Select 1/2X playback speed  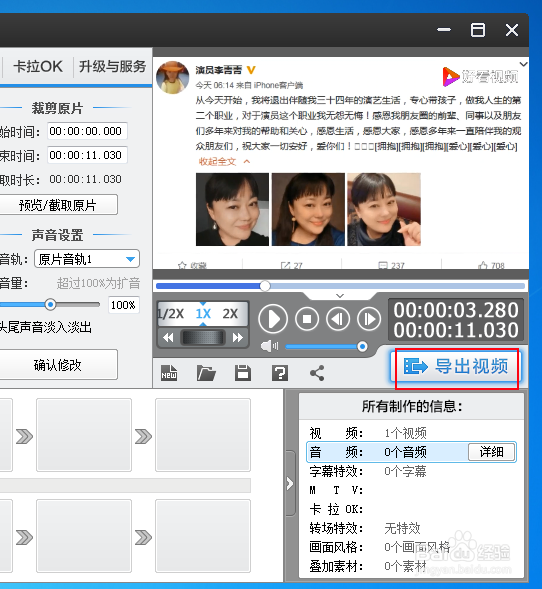171,314
